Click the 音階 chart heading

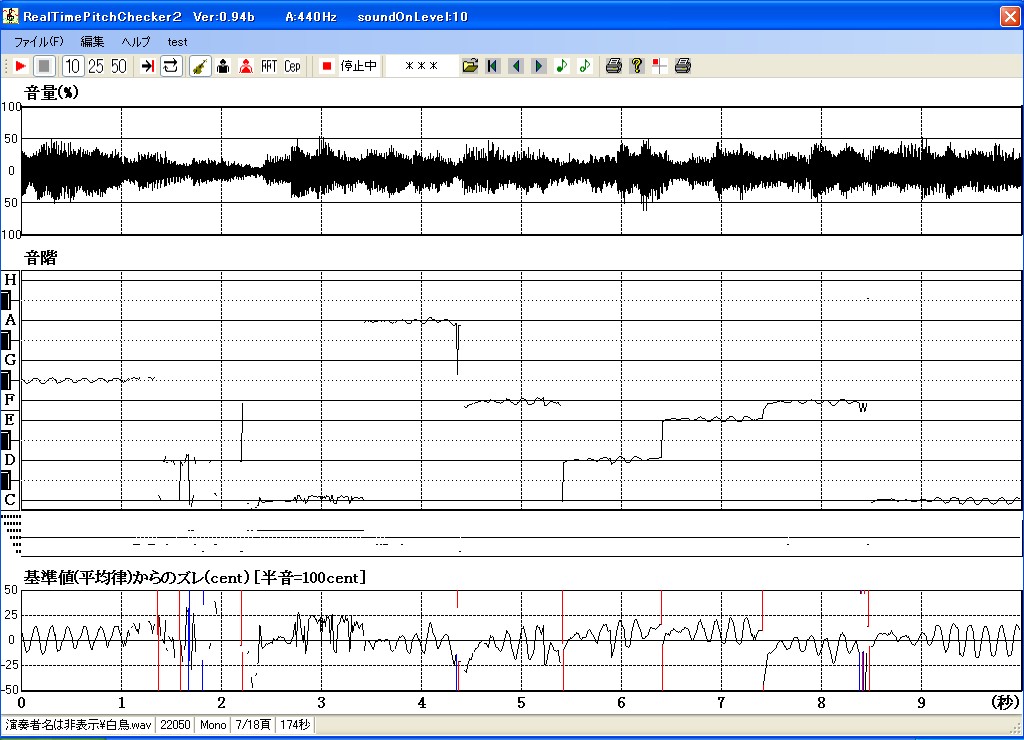point(40,258)
